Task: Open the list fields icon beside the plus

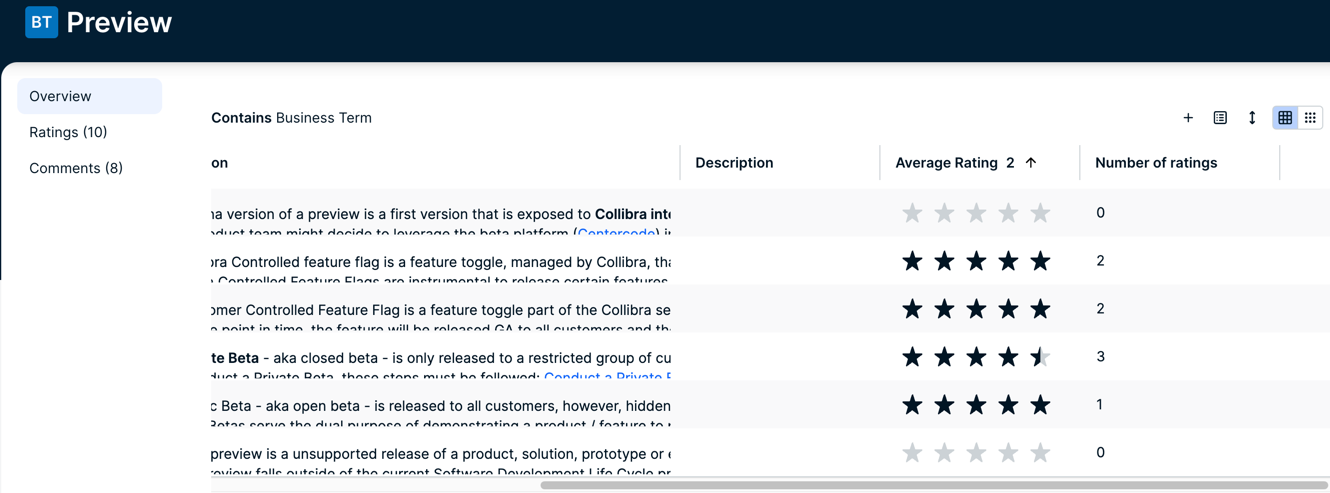Action: point(1220,118)
